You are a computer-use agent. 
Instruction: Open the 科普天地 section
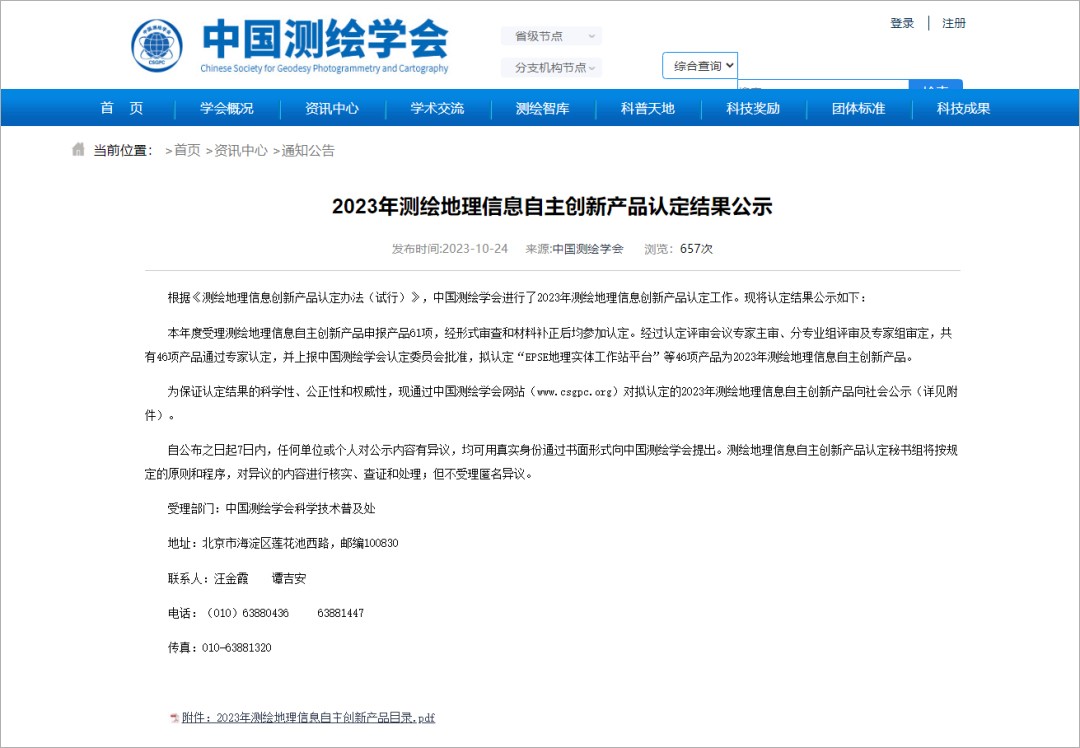coord(647,107)
